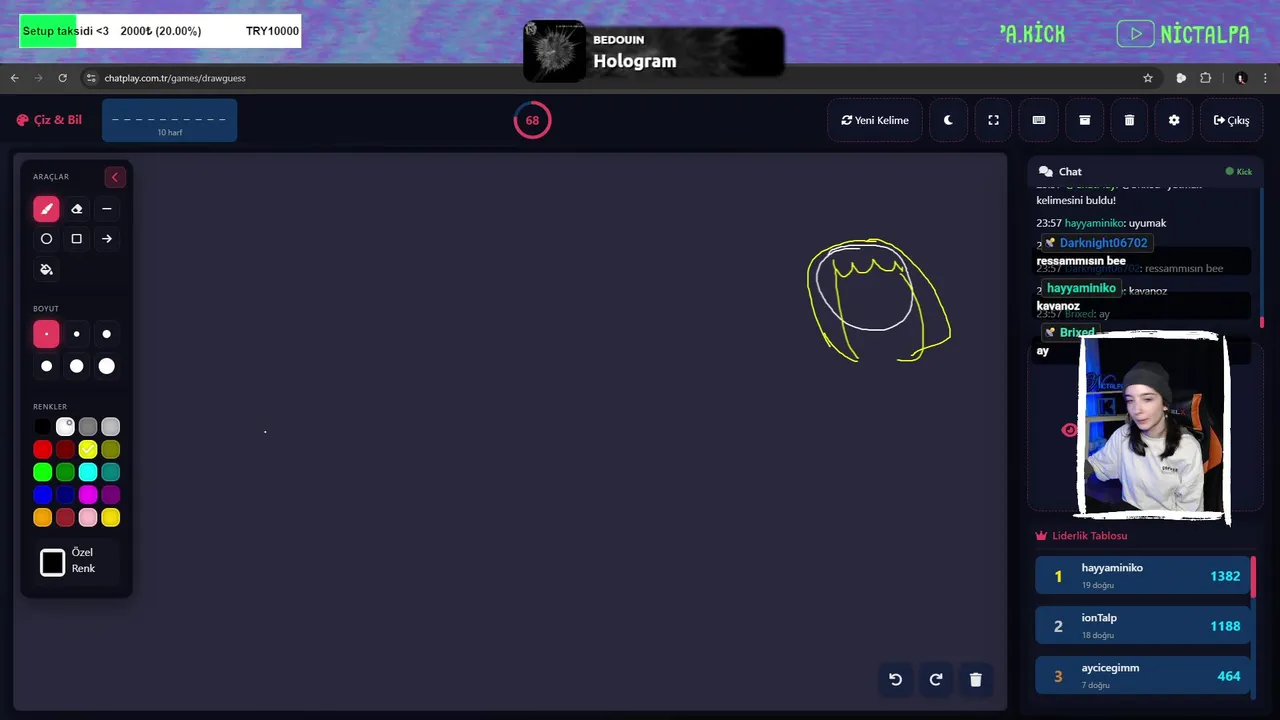Select the arrow shape tool
The height and width of the screenshot is (720, 1280).
tap(107, 239)
